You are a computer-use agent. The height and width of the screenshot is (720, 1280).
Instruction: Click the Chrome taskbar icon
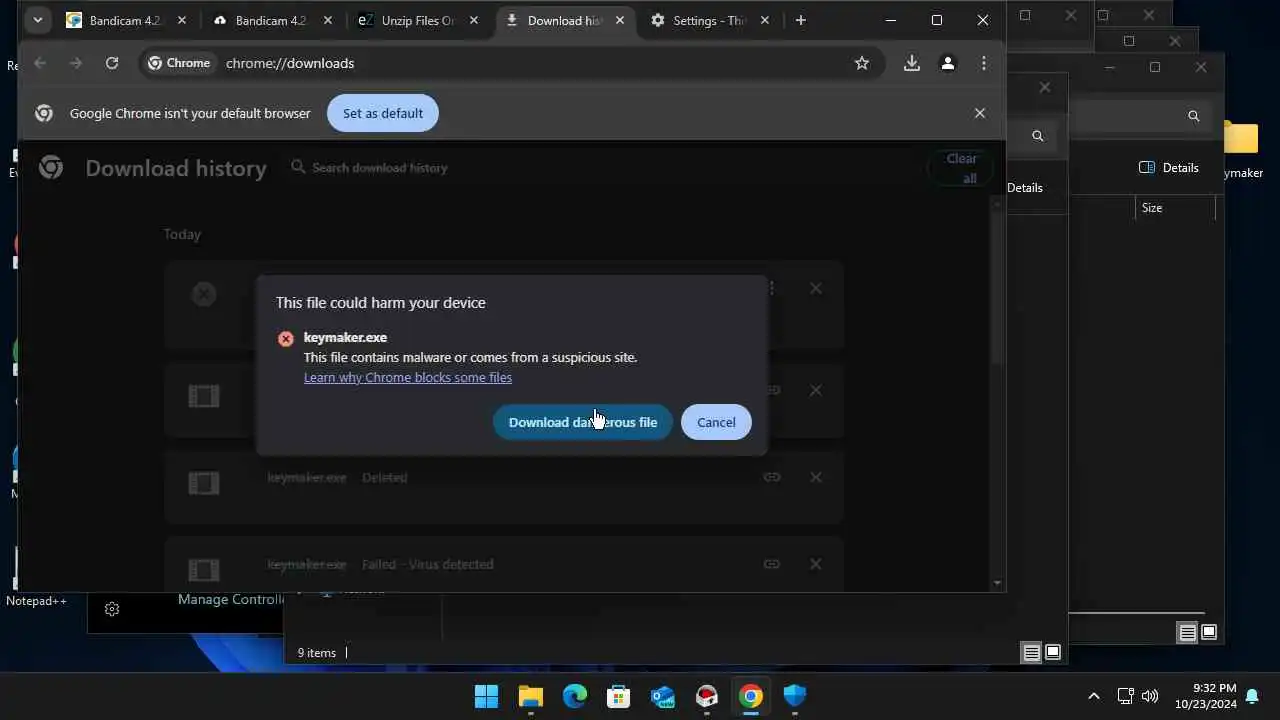[751, 696]
